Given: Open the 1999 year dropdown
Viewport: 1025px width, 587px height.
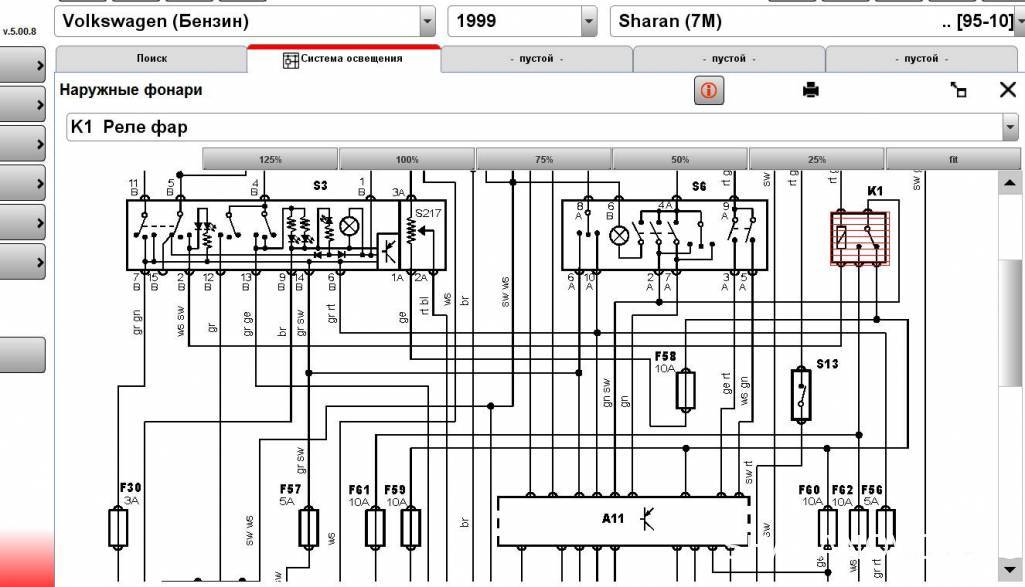Looking at the screenshot, I should click(x=588, y=21).
